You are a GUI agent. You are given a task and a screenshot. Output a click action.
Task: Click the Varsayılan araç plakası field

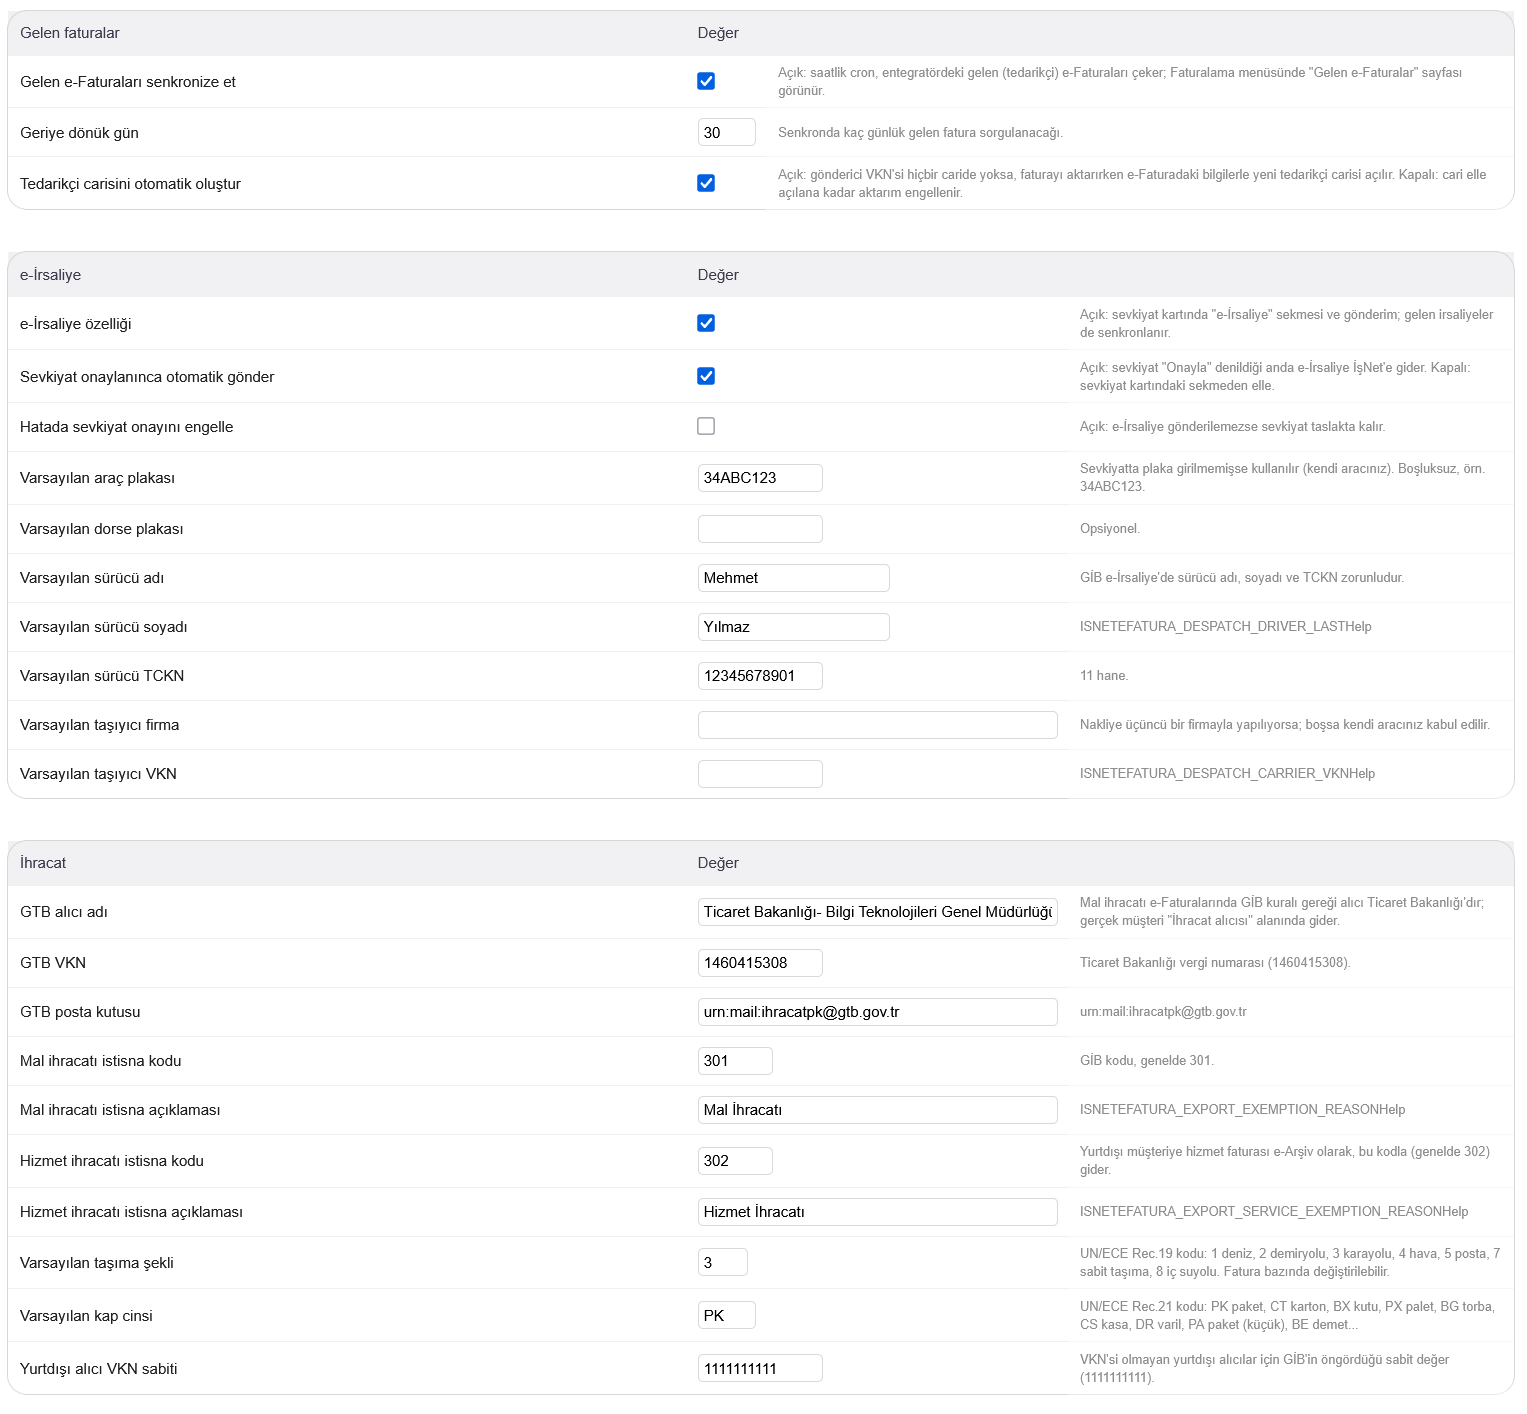click(760, 478)
